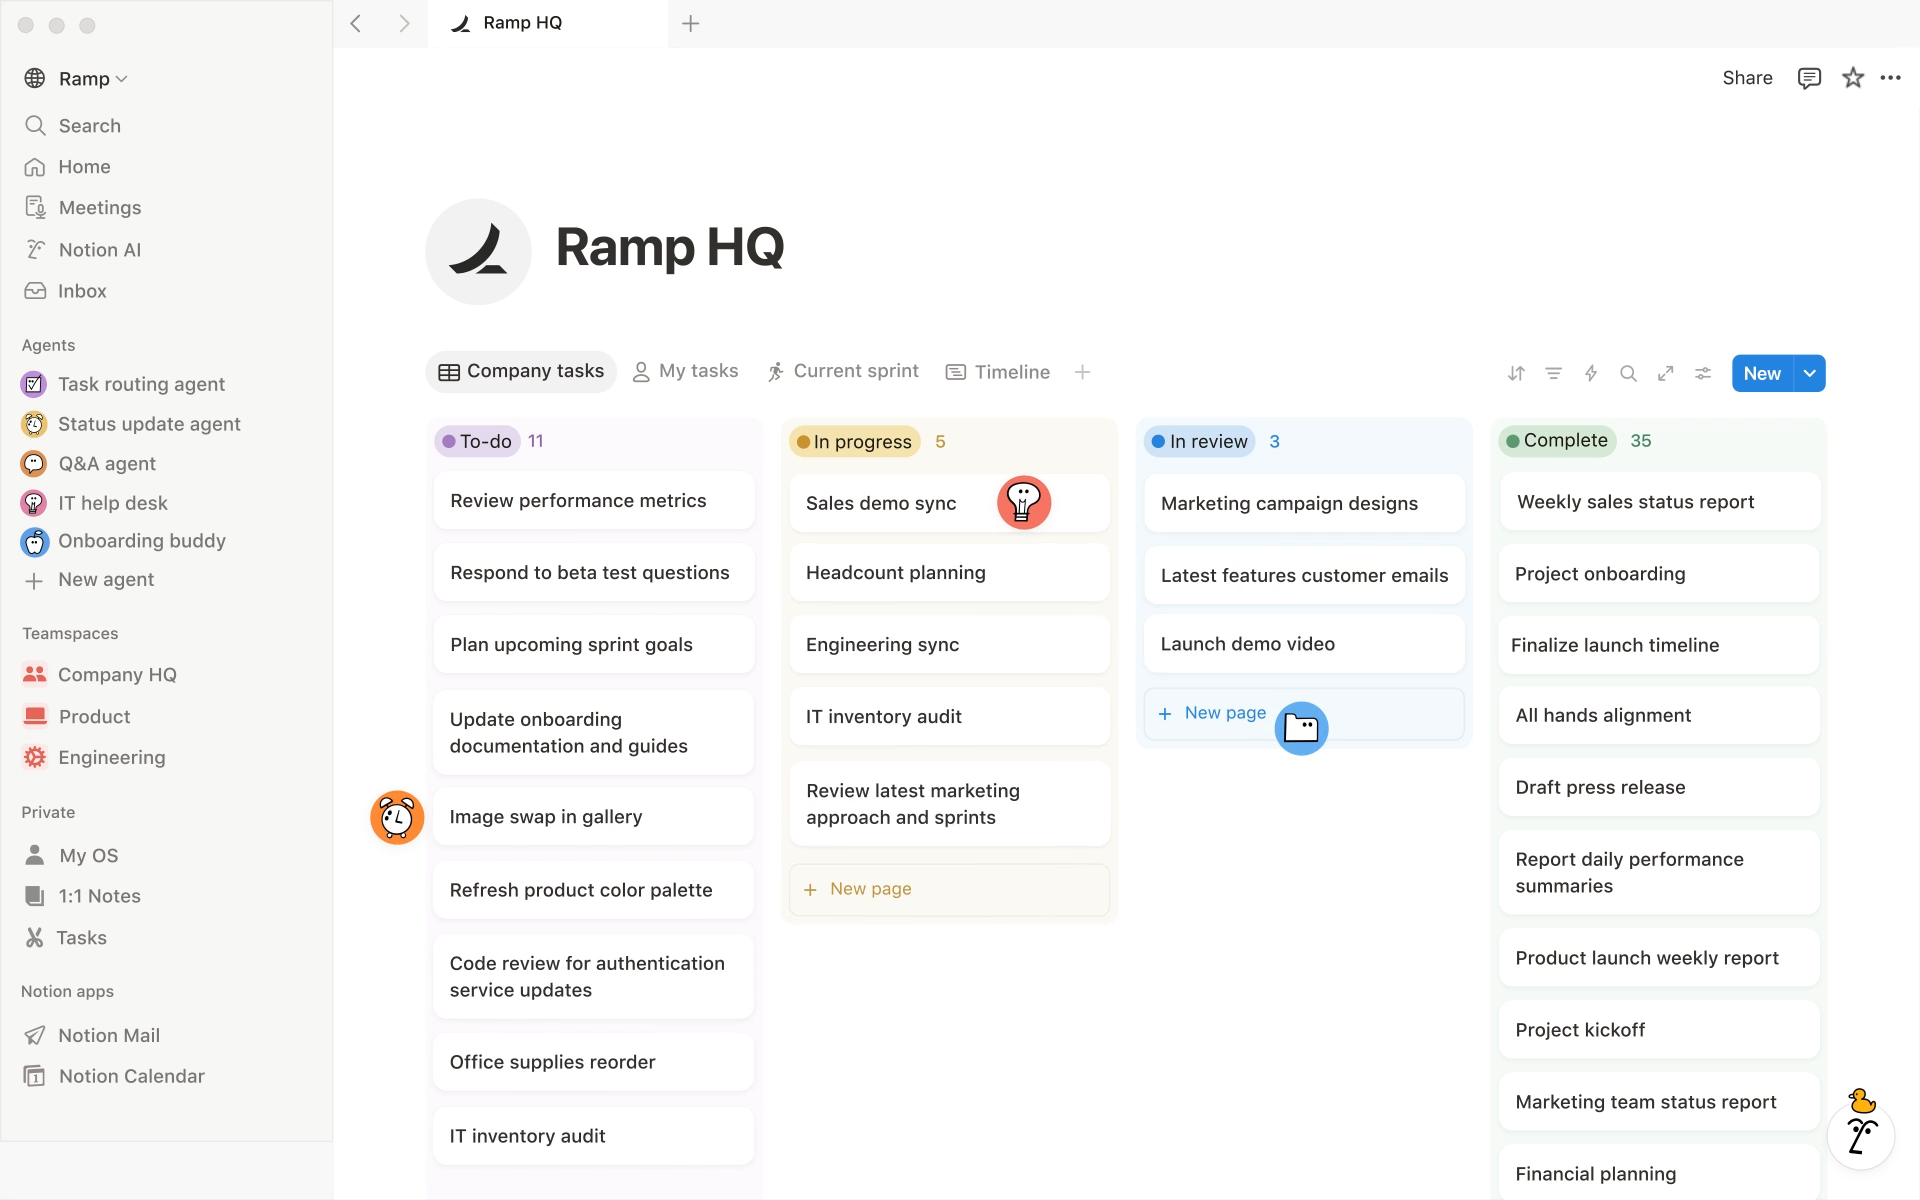This screenshot has height=1200, width=1920.
Task: Open the Inbox tray icon
Action: 35,291
